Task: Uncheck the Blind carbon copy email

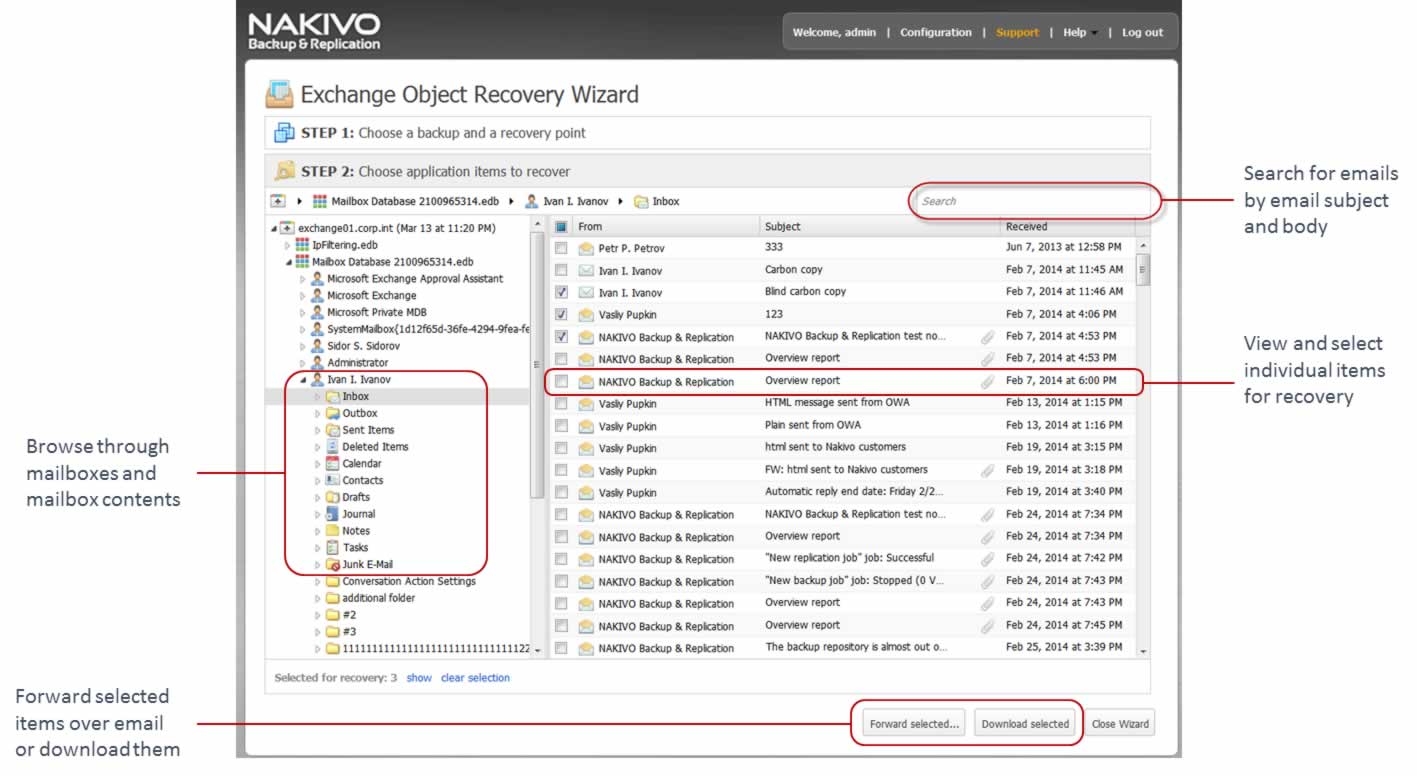Action: [x=561, y=292]
